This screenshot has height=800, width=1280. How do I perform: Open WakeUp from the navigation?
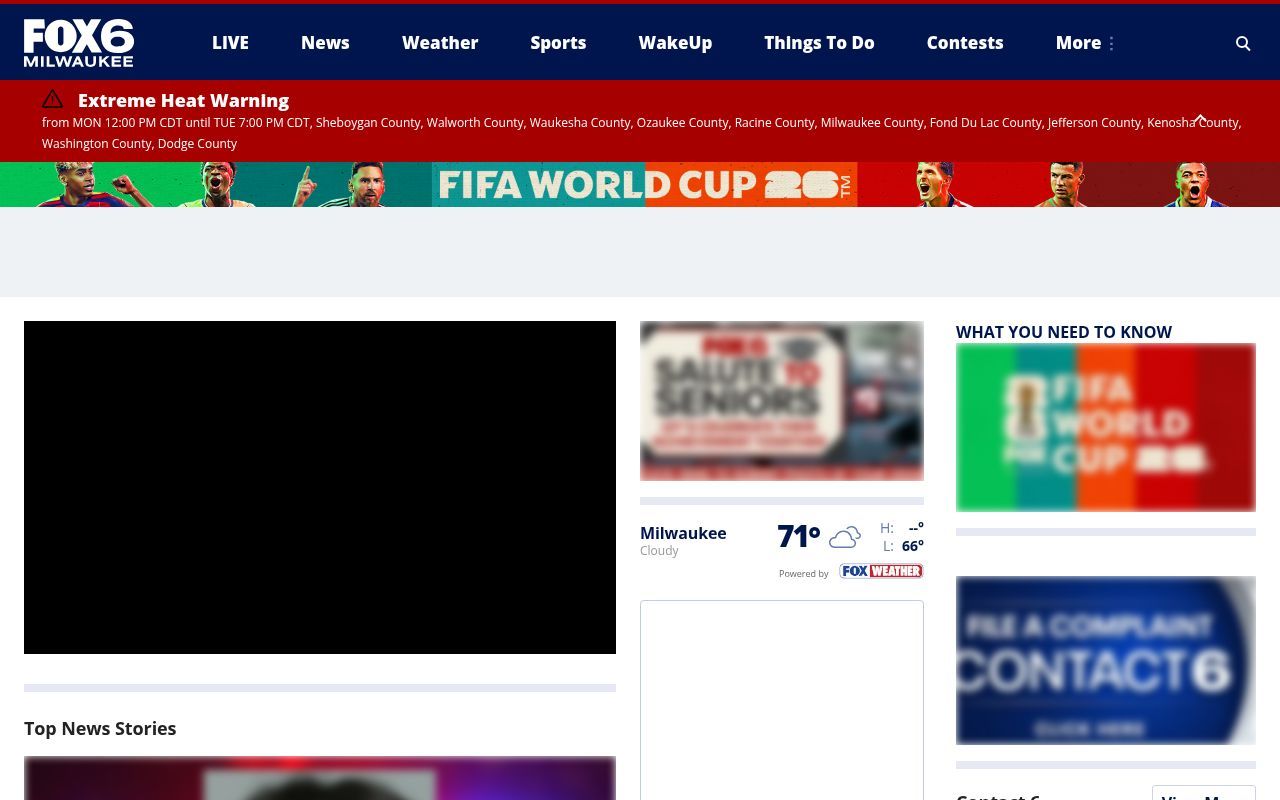pos(675,43)
